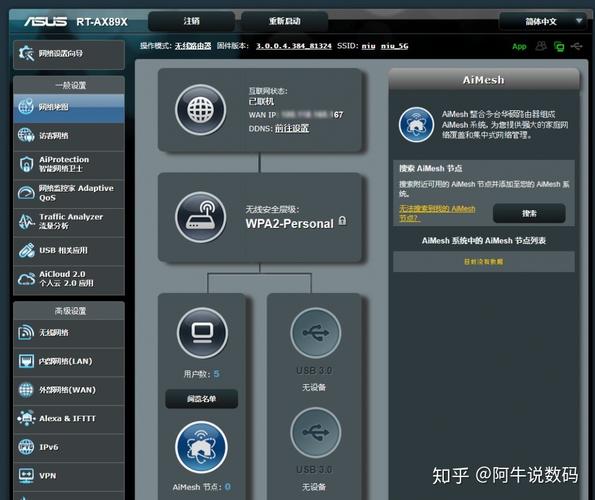This screenshot has width=595, height=500.
Task: Select Traffic Analyzer menu item
Action: (69, 222)
